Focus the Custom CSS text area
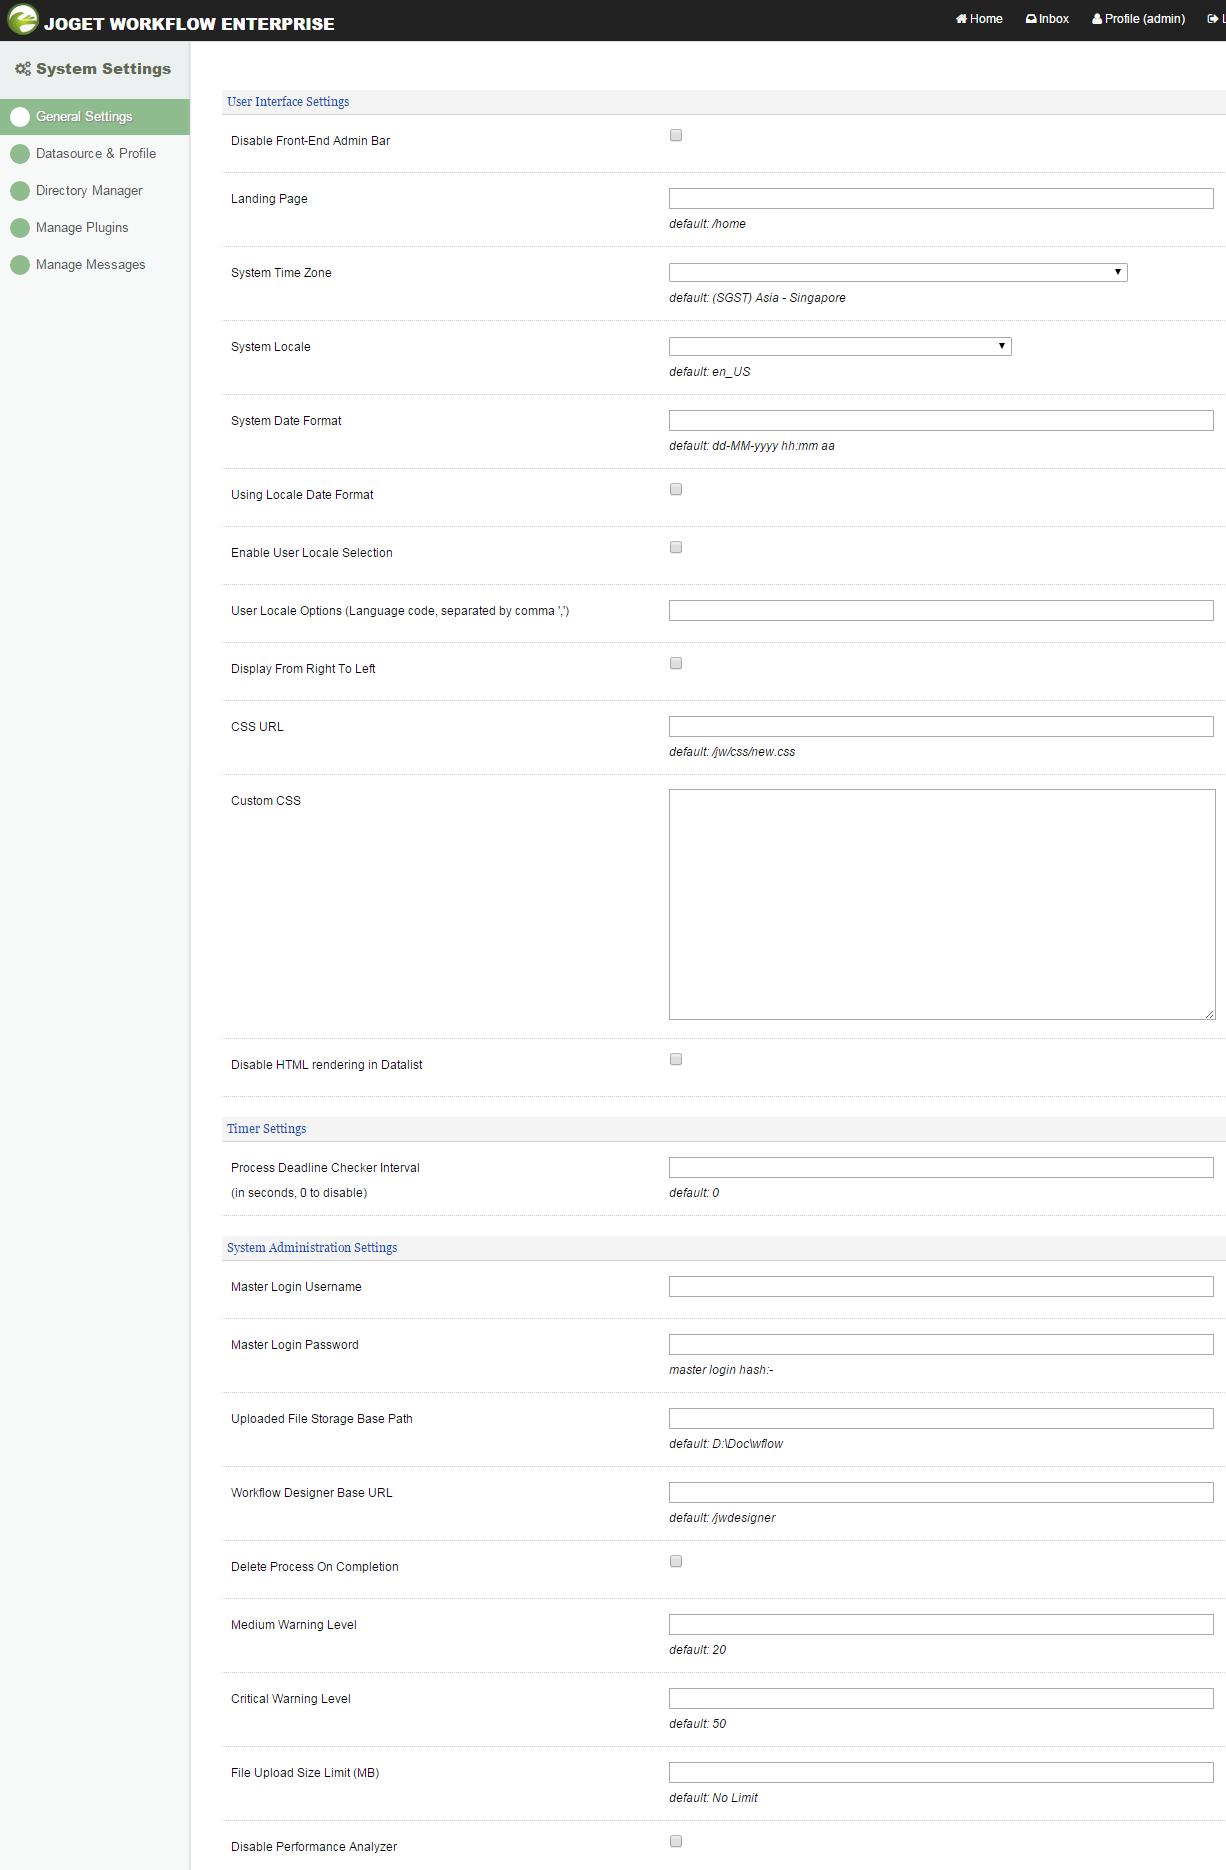This screenshot has height=1870, width=1226. coord(941,904)
